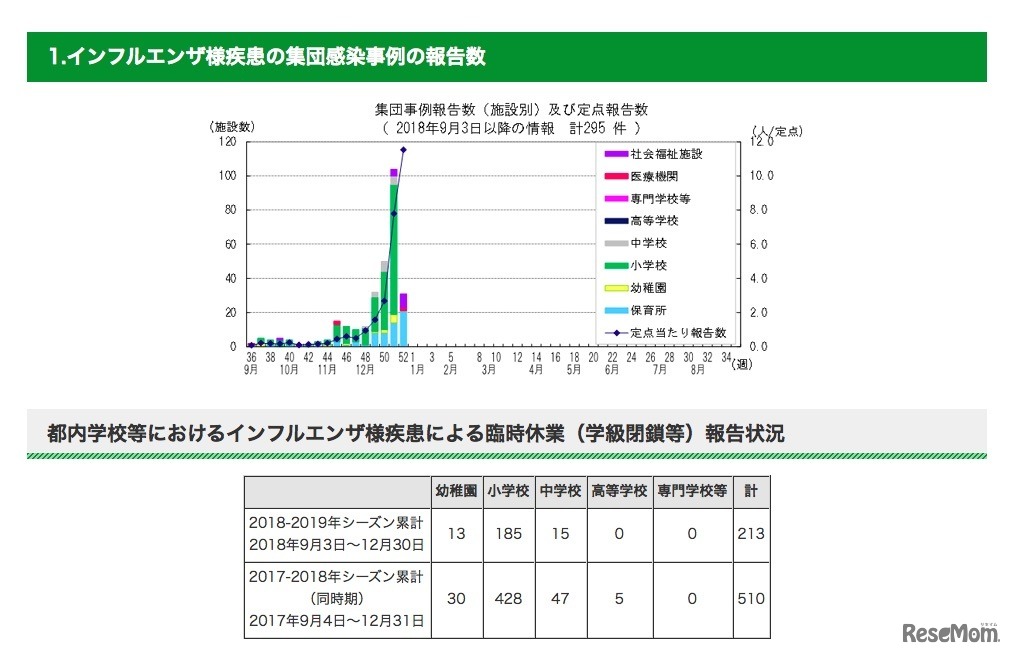Select the 中学校 legend marker
Image resolution: width=1013 pixels, height=656 pixels.
[615, 243]
